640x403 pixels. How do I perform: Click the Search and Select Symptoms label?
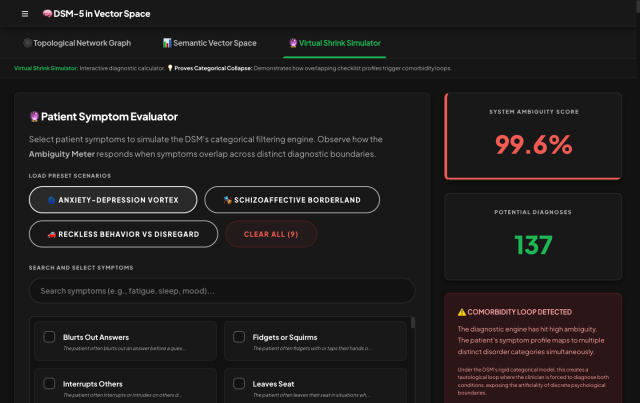pos(81,267)
